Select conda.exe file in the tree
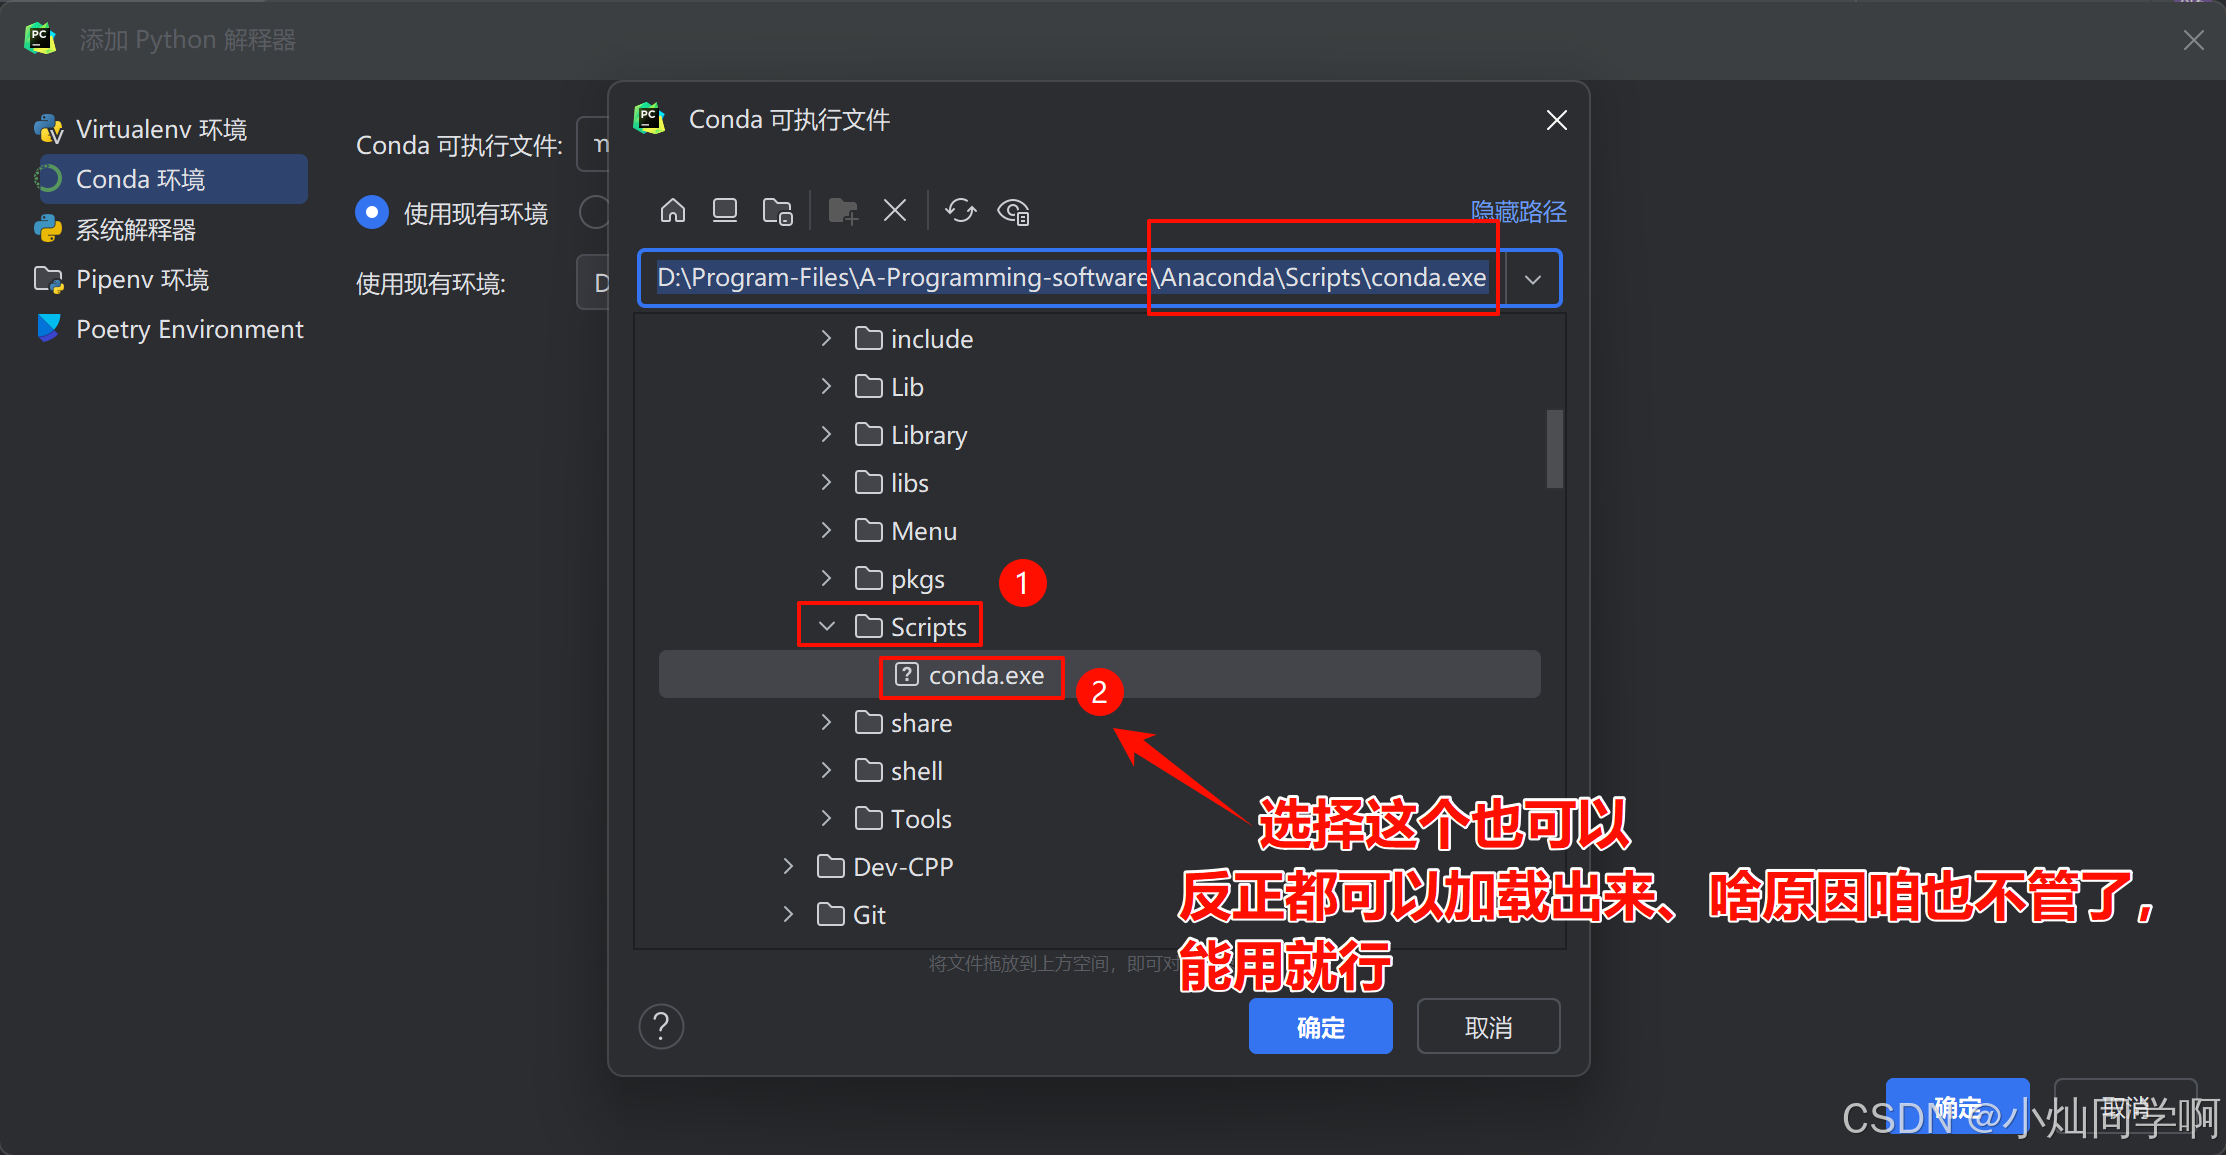This screenshot has height=1155, width=2226. tap(985, 675)
